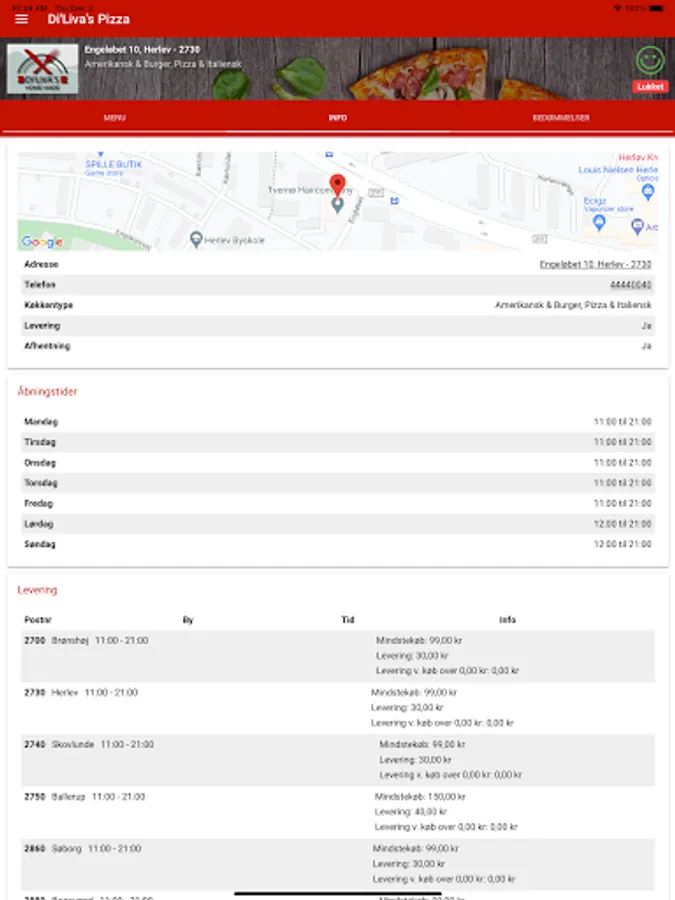Tap the Di'Liva's restaurant logo thumbnail
Screen dimensions: 675x900
point(42,69)
